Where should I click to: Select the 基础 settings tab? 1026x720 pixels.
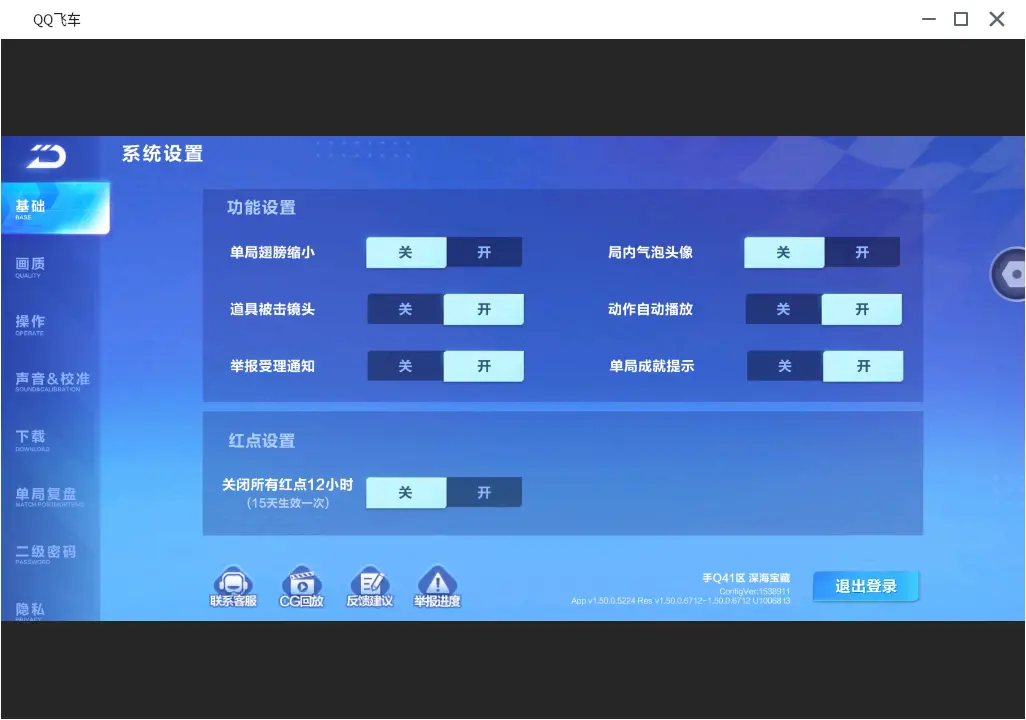coord(55,209)
